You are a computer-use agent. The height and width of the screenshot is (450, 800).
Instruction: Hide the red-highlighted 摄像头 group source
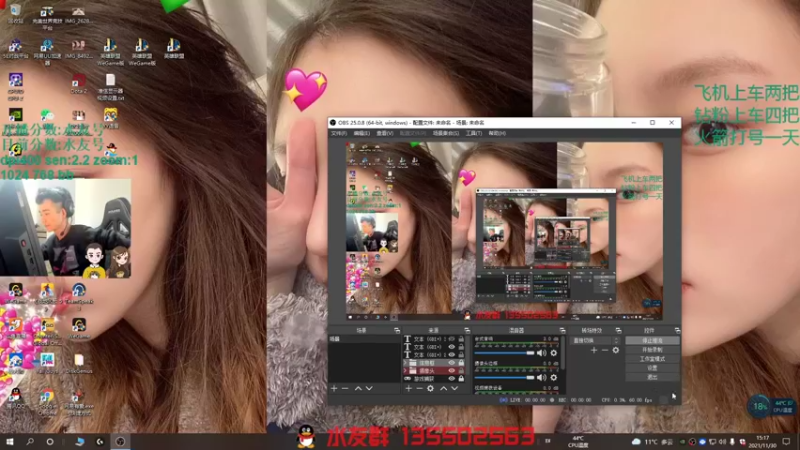[452, 371]
